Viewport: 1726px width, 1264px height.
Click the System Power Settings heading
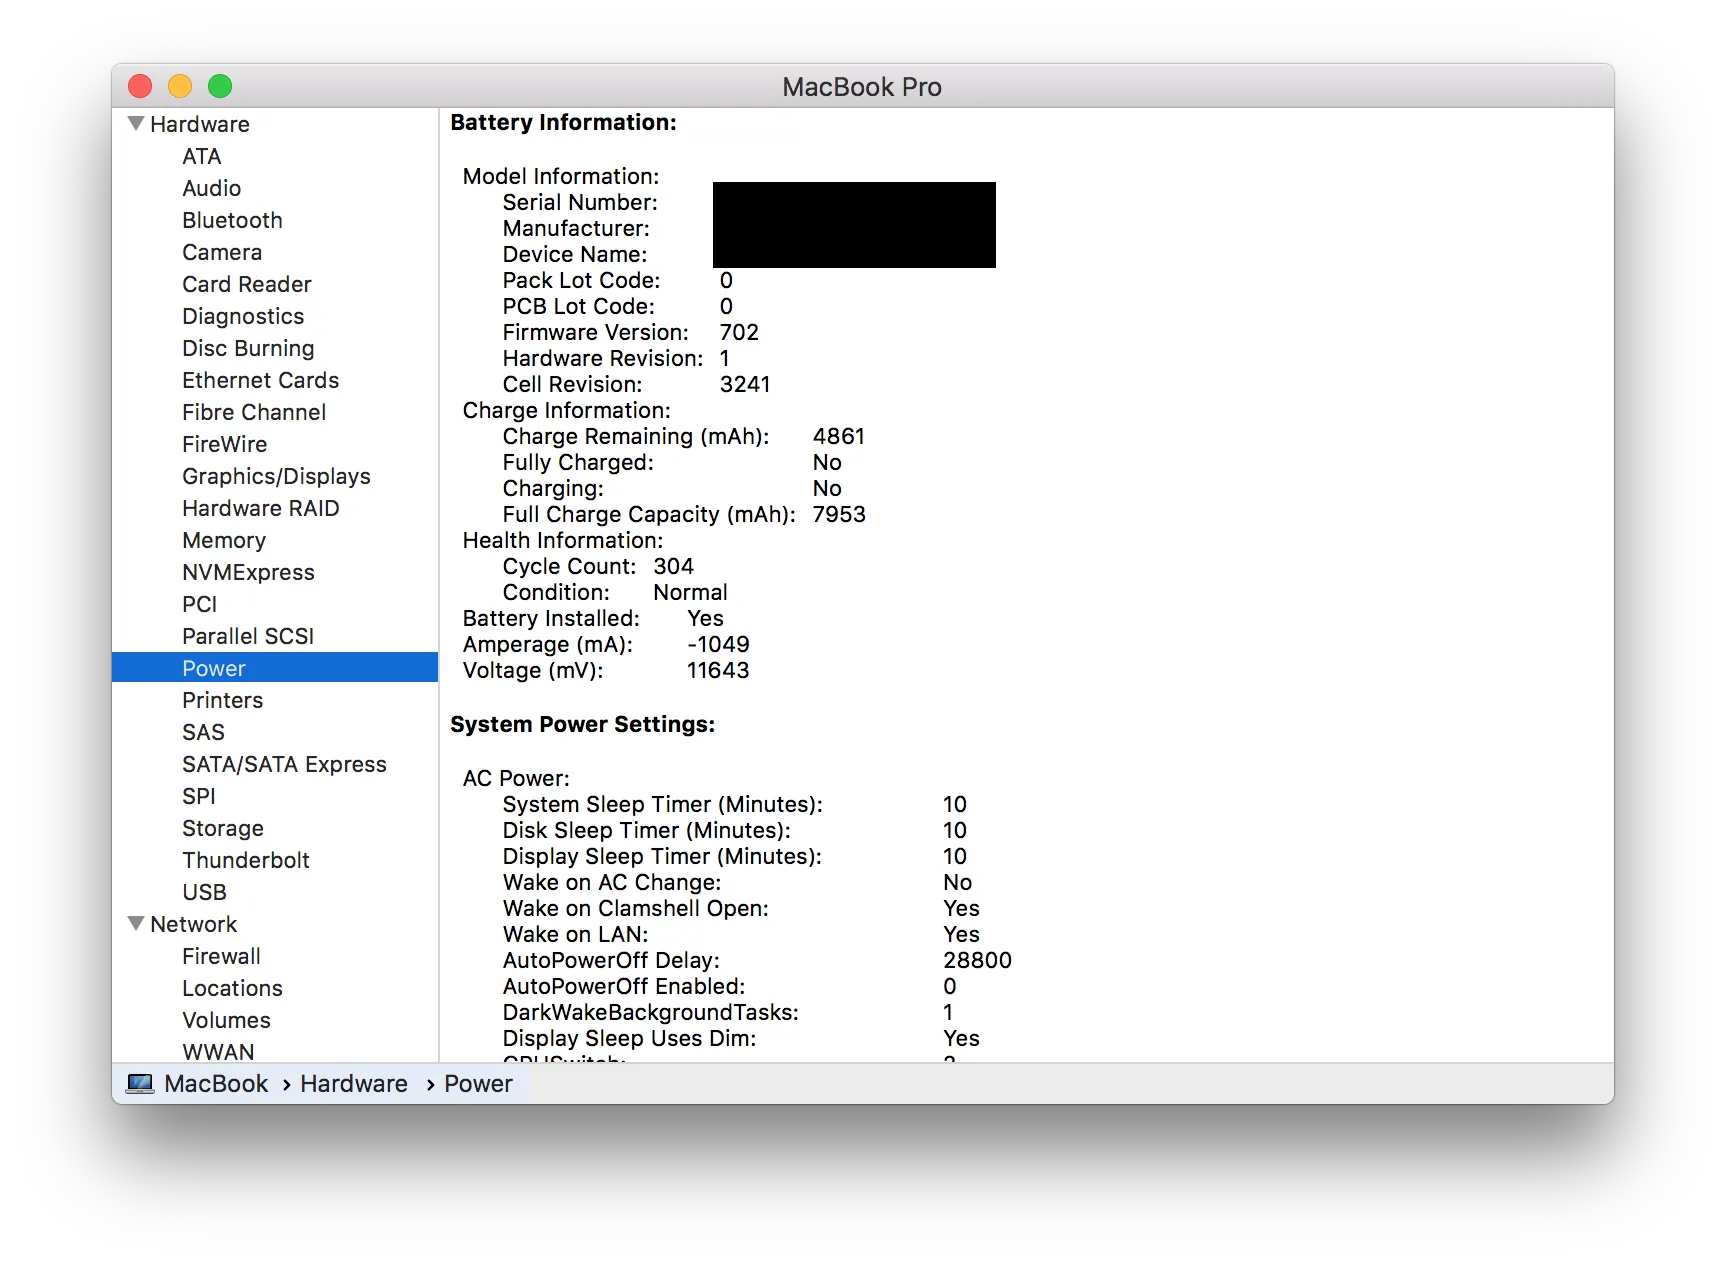(x=583, y=724)
